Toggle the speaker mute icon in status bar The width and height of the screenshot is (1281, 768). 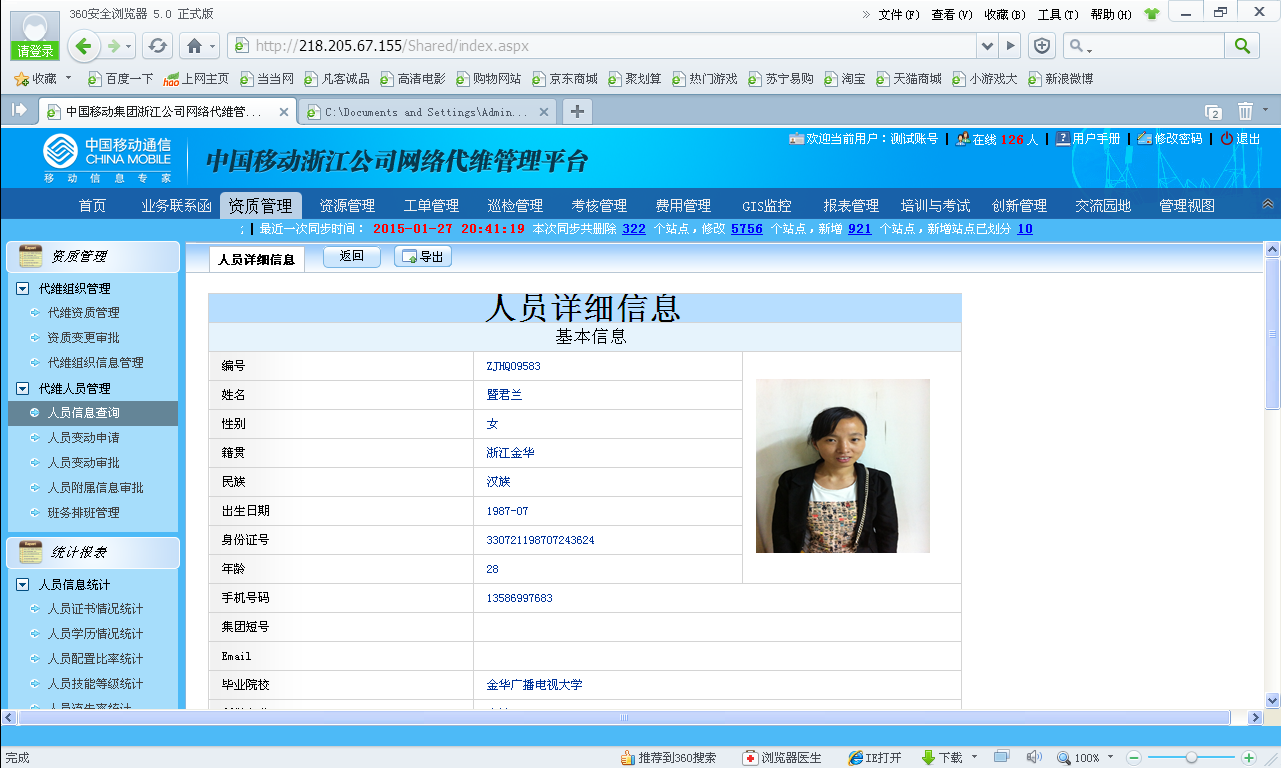(1034, 757)
